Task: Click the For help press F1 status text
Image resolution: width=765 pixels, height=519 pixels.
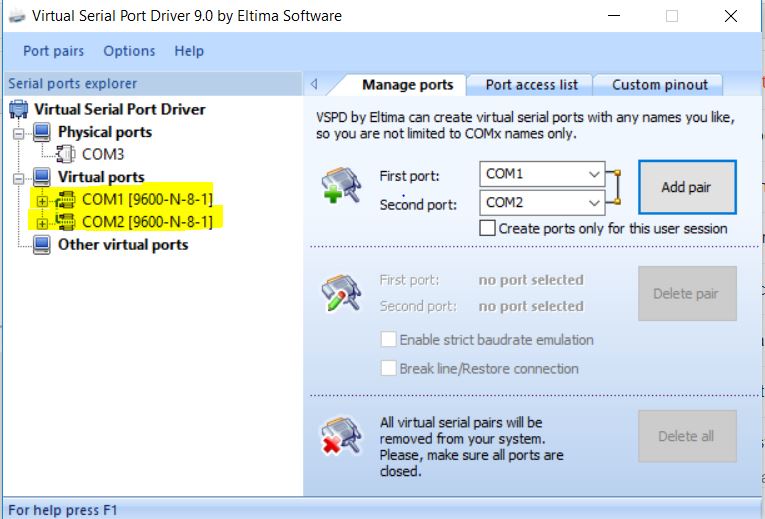Action: 63,510
